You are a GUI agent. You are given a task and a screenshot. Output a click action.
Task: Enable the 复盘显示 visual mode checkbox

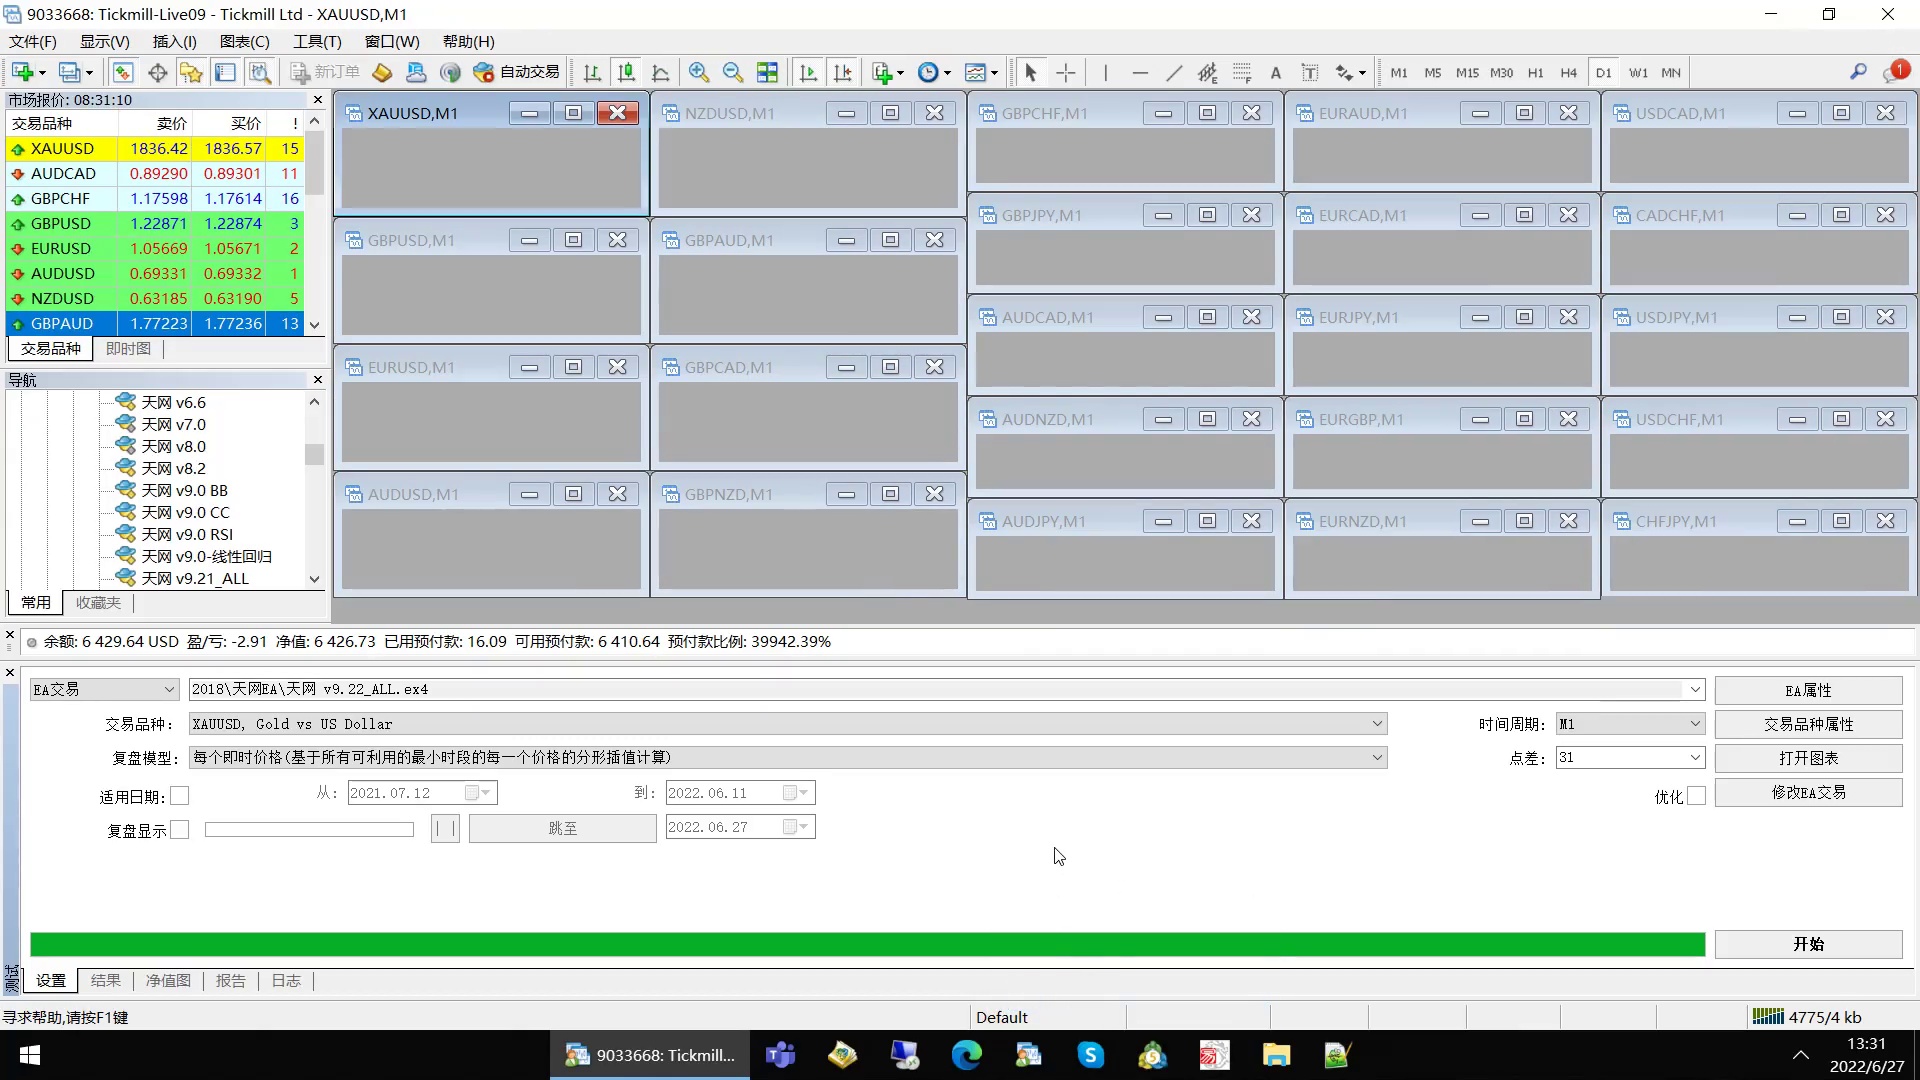coord(180,830)
